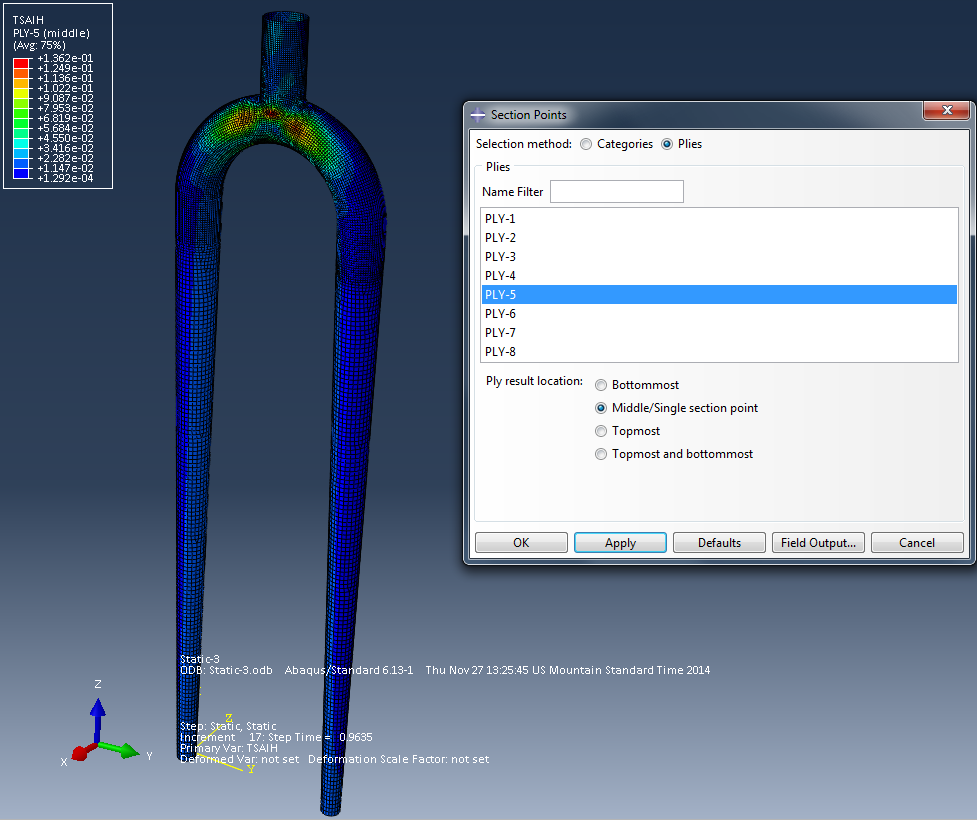Image resolution: width=977 pixels, height=822 pixels.
Task: Click ODB: Static-3.odb title text
Action: tap(226, 671)
